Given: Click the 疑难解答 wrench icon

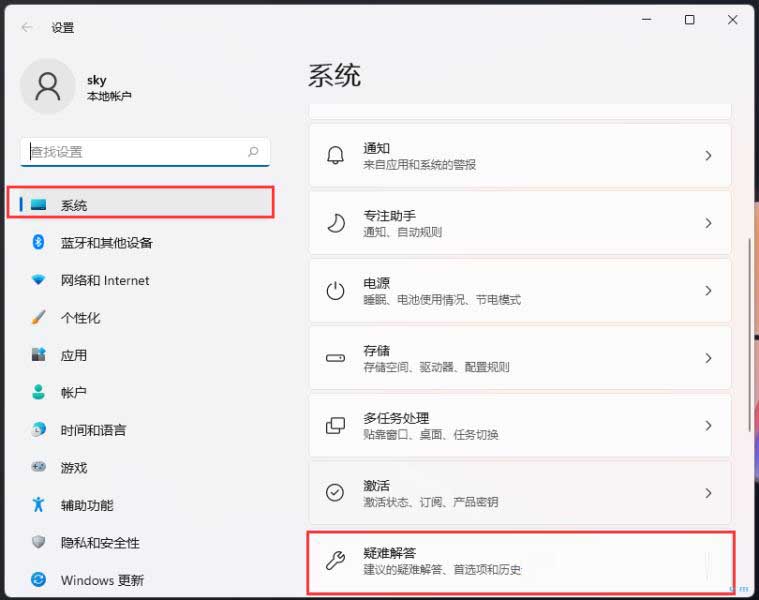Looking at the screenshot, I should tap(335, 560).
